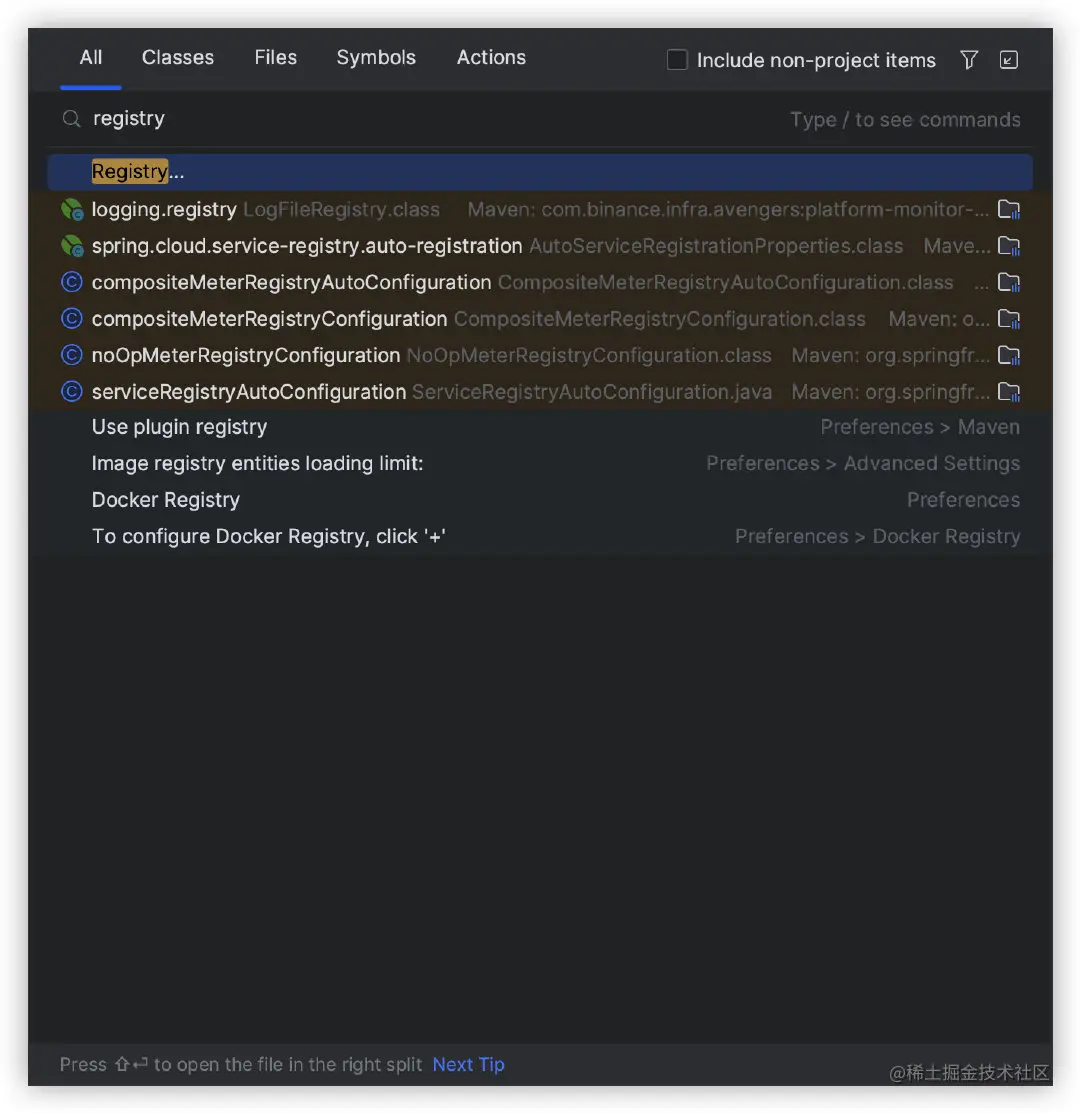Image resolution: width=1080 pixels, height=1113 pixels.
Task: Switch to the Files tab
Action: point(275,57)
